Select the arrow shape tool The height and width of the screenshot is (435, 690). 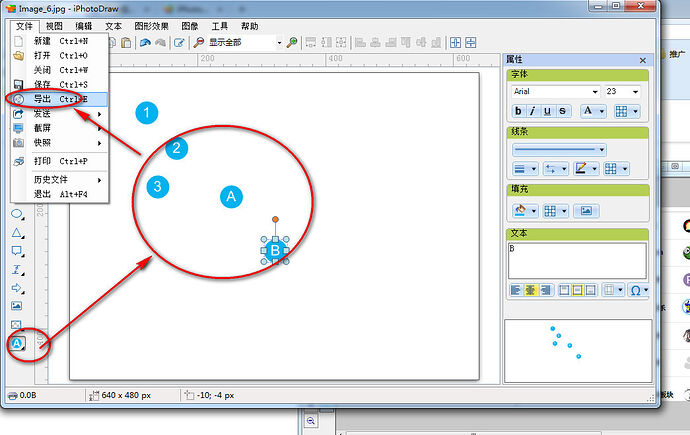point(17,288)
